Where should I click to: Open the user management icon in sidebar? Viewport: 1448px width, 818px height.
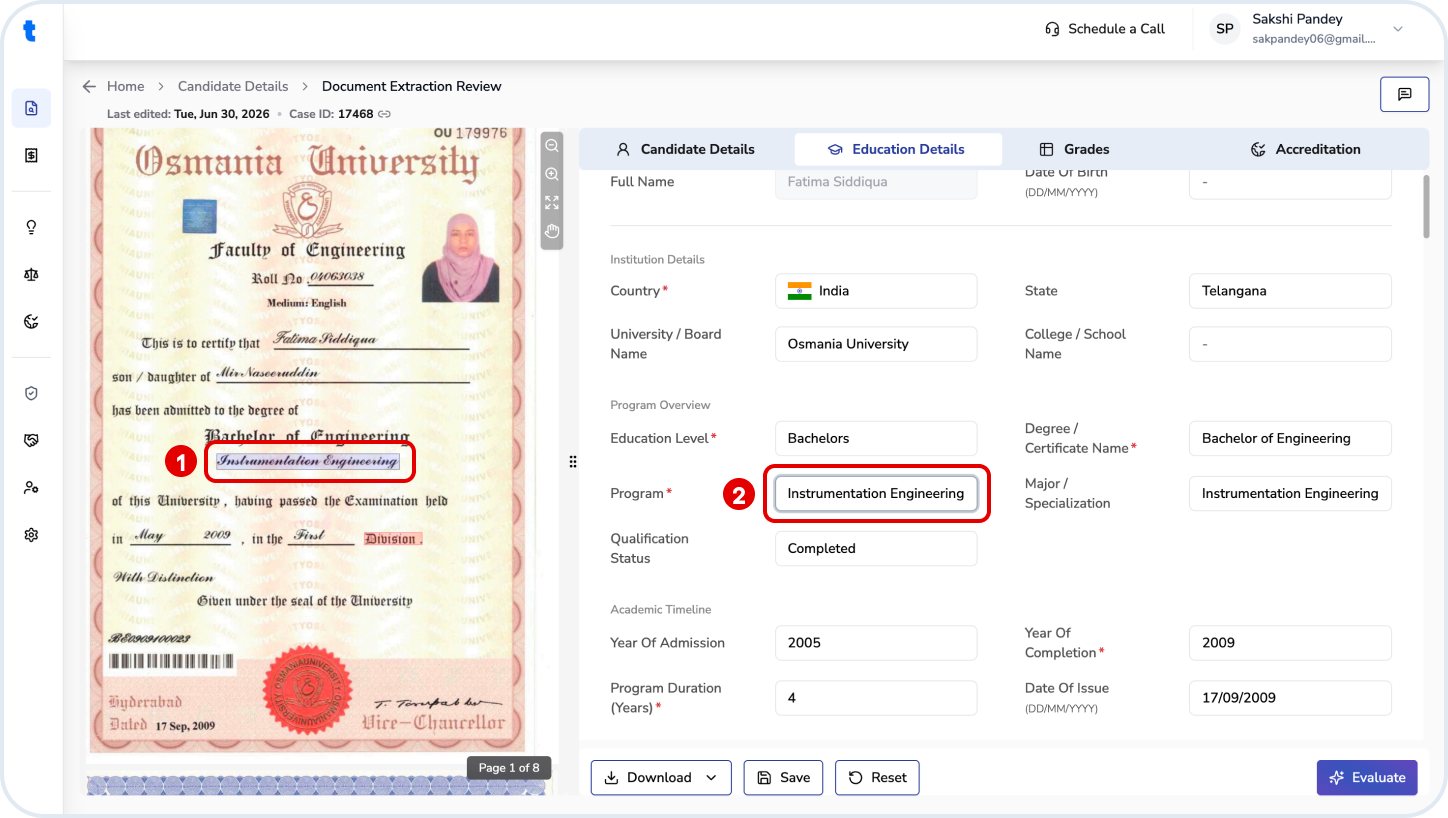(x=31, y=487)
